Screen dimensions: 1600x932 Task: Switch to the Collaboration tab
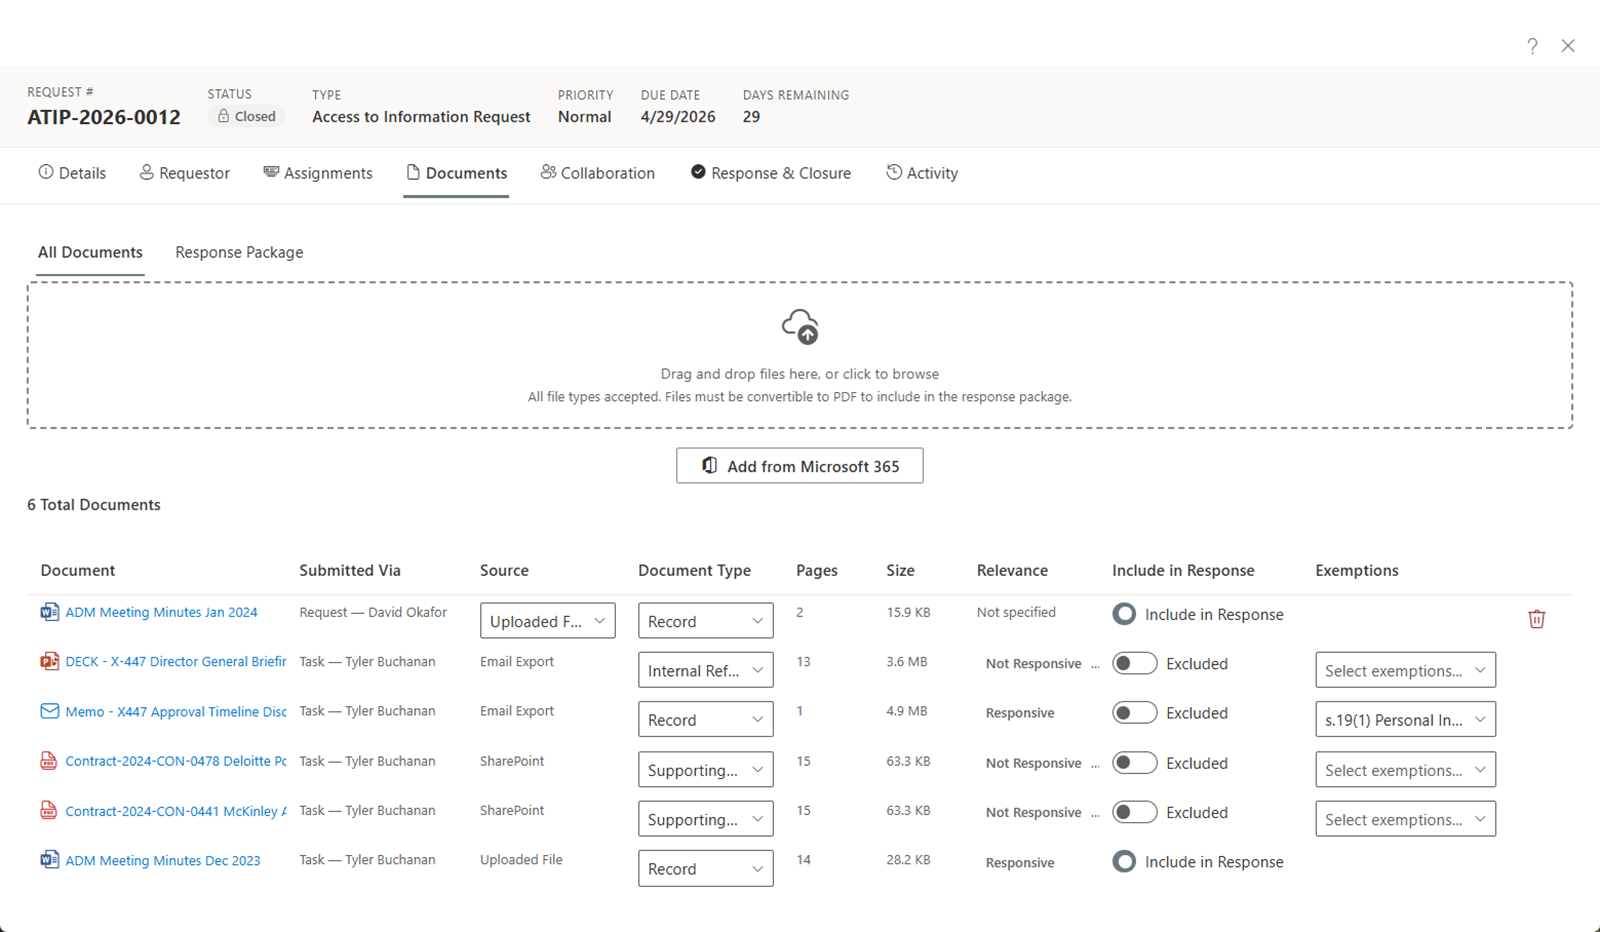tap(597, 172)
